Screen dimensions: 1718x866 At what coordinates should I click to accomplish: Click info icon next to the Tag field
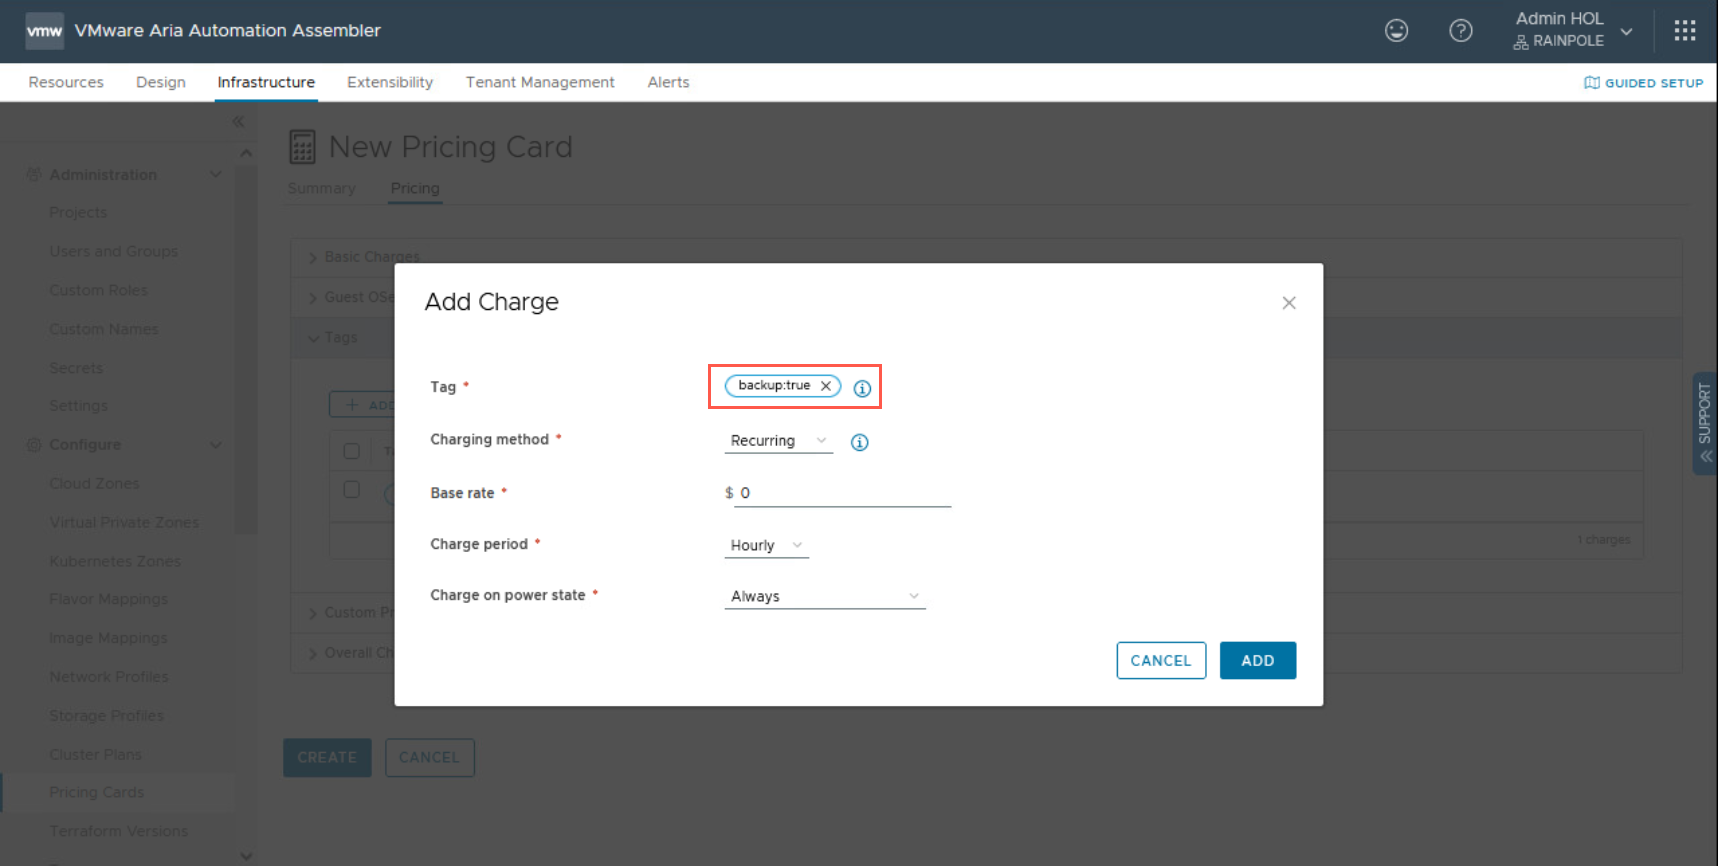point(862,388)
